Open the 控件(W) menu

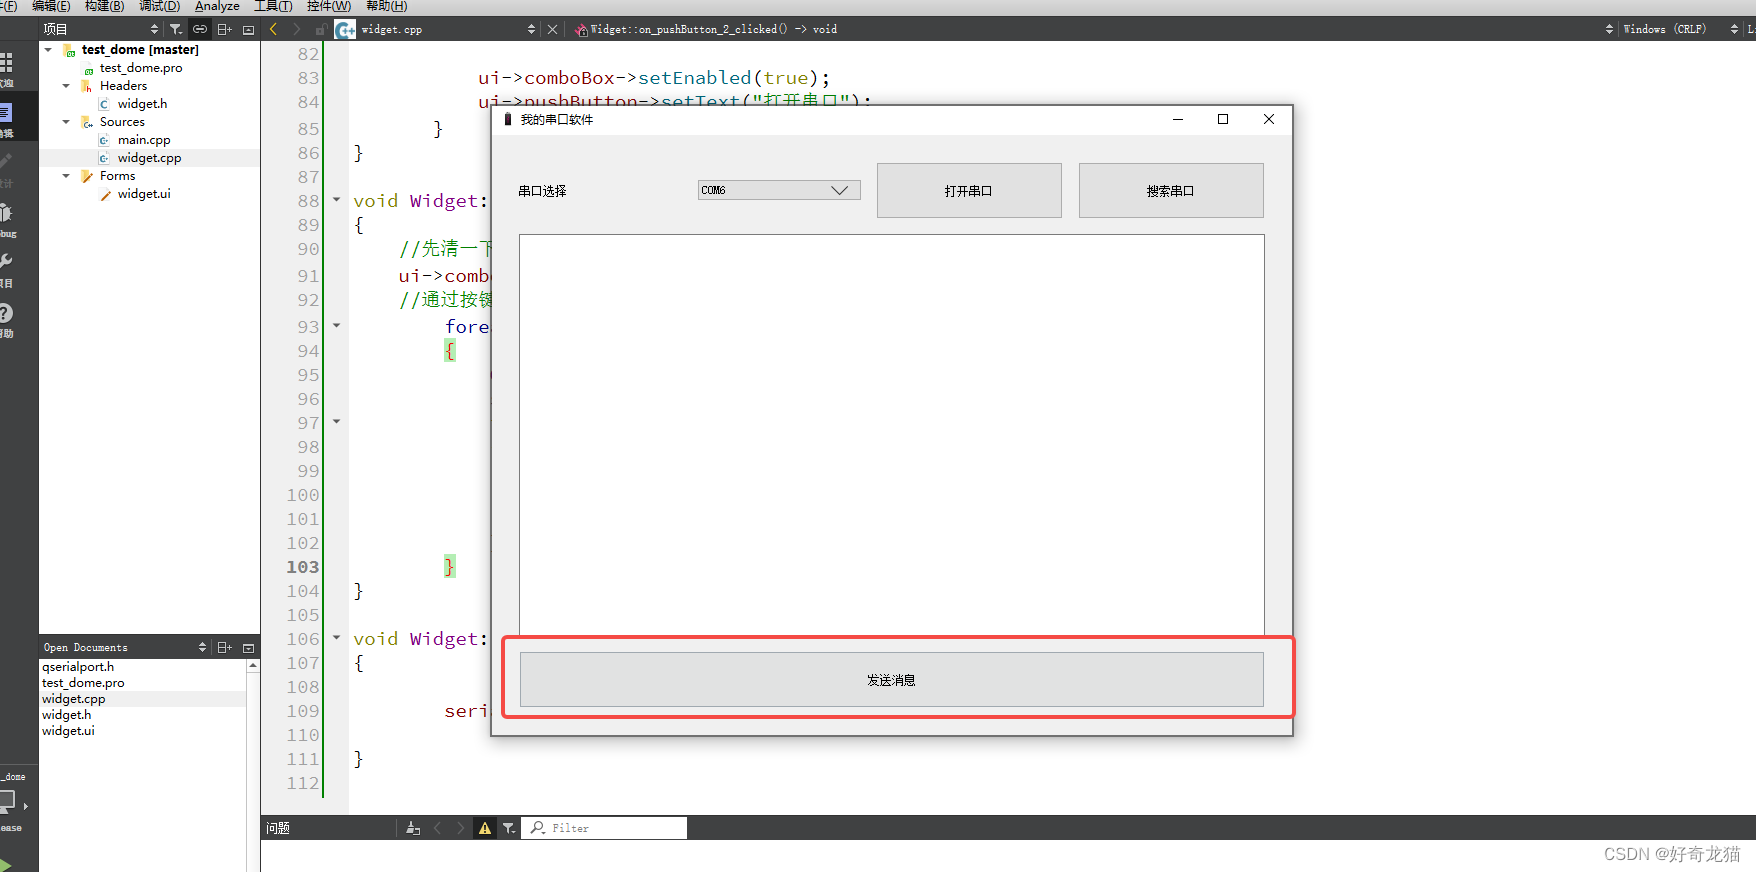pyautogui.click(x=329, y=6)
